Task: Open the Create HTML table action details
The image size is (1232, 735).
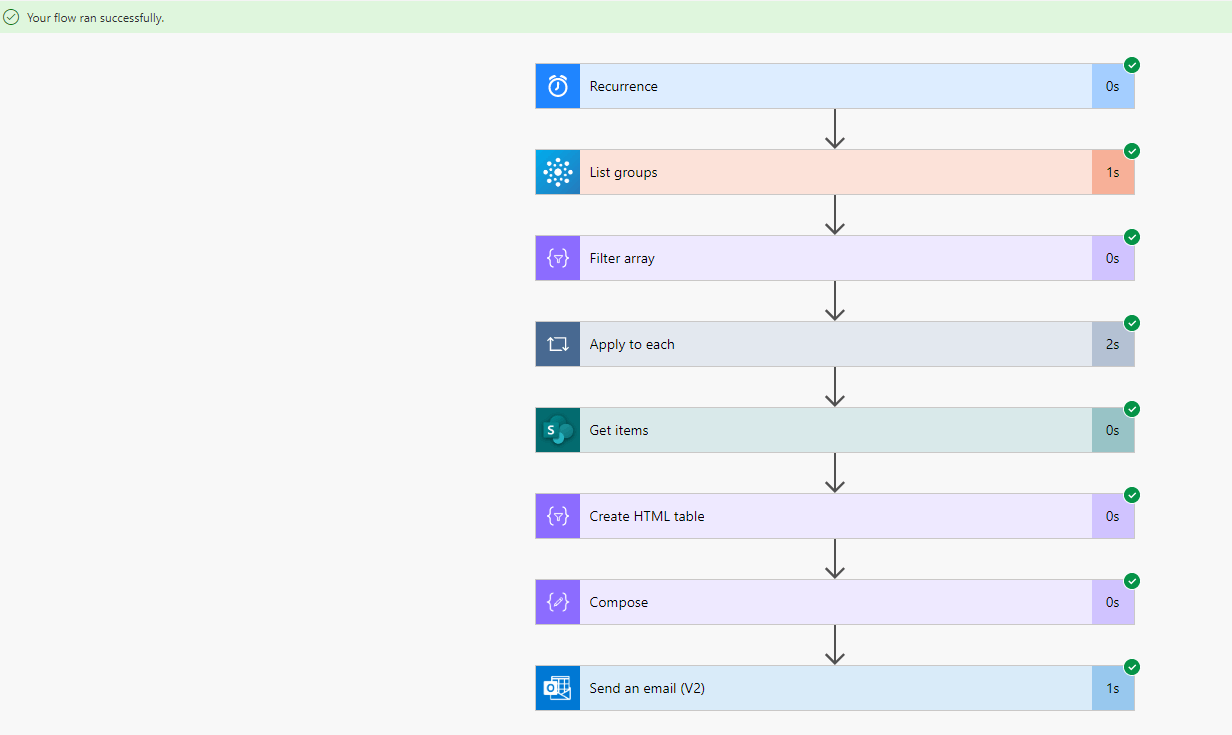Action: 835,516
